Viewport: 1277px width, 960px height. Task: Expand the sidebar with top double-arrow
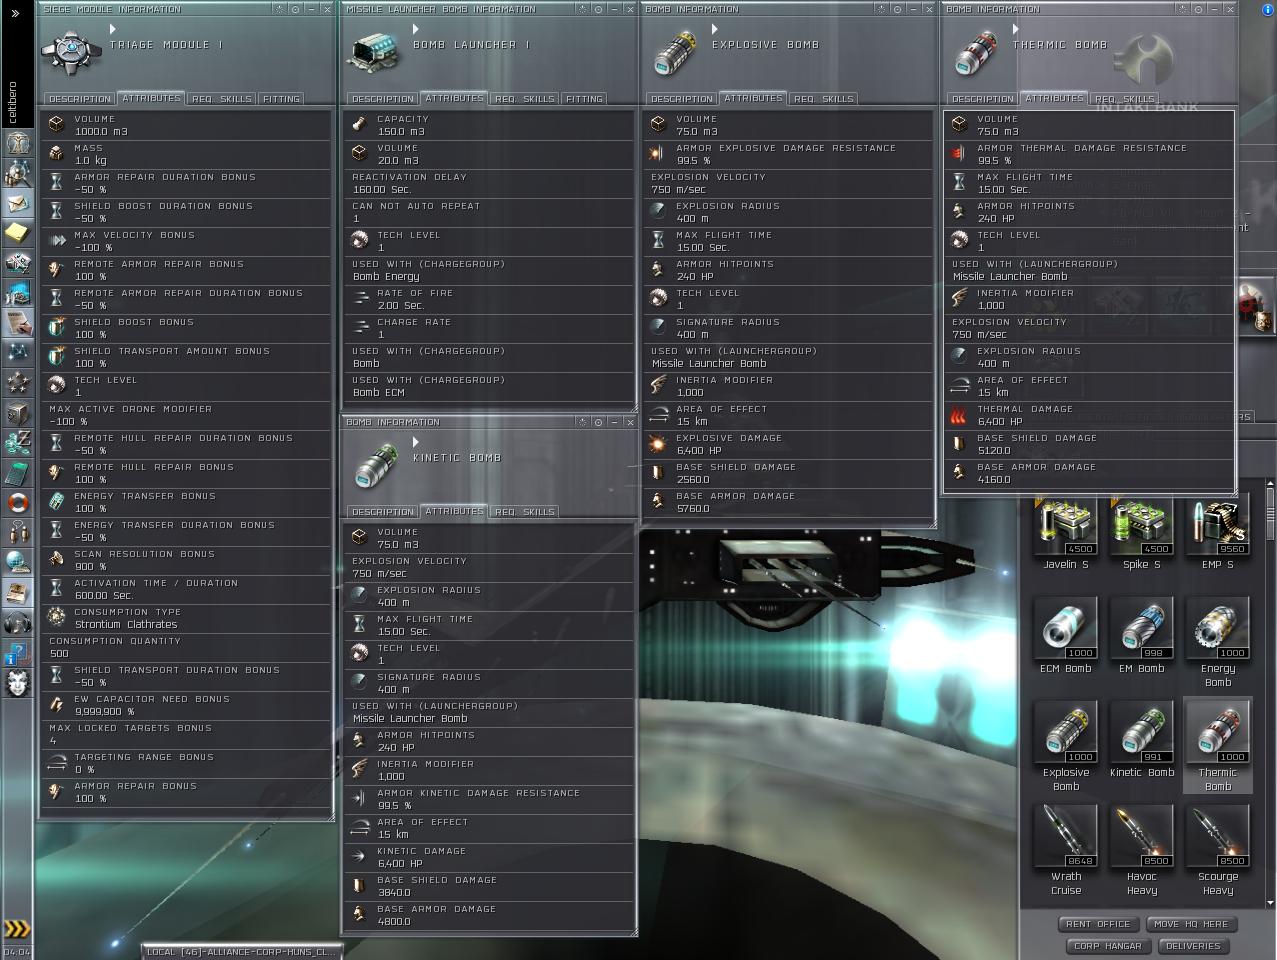coord(15,13)
